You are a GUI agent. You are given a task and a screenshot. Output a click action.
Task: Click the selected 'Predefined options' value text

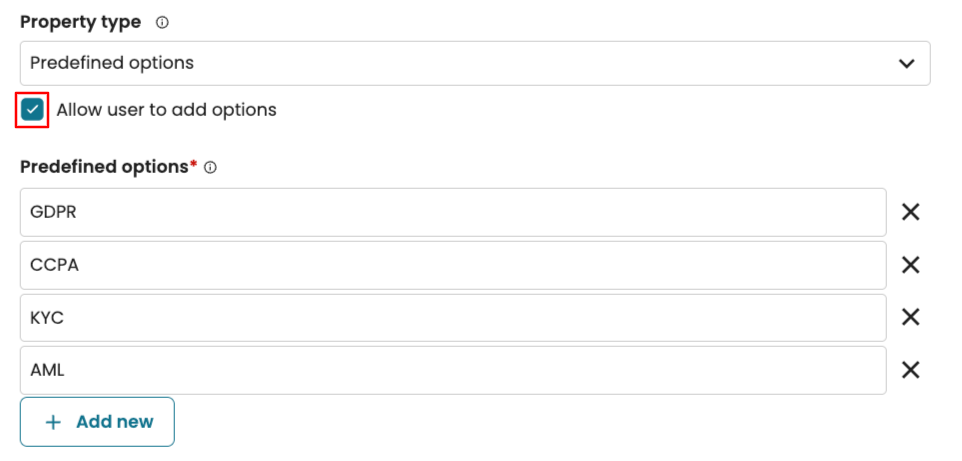112,63
